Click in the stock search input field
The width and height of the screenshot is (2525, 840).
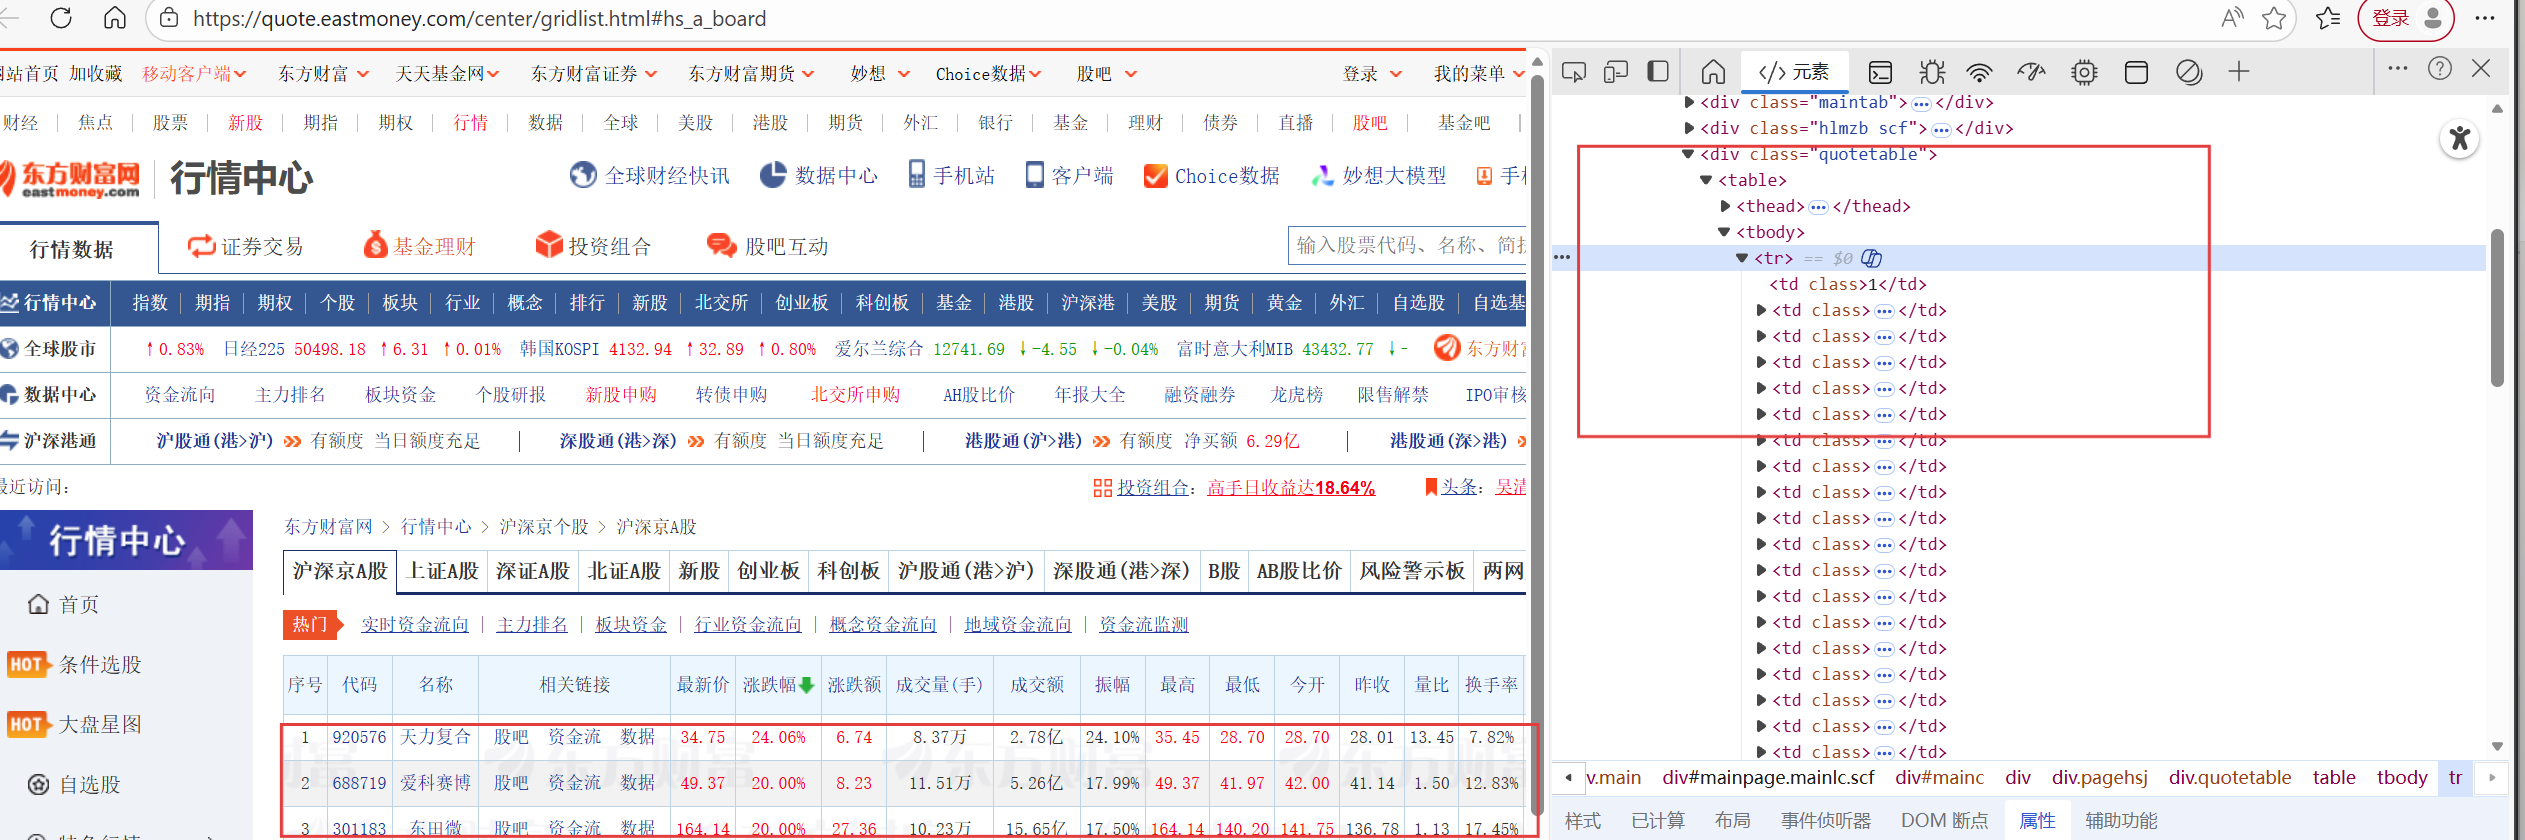1407,246
